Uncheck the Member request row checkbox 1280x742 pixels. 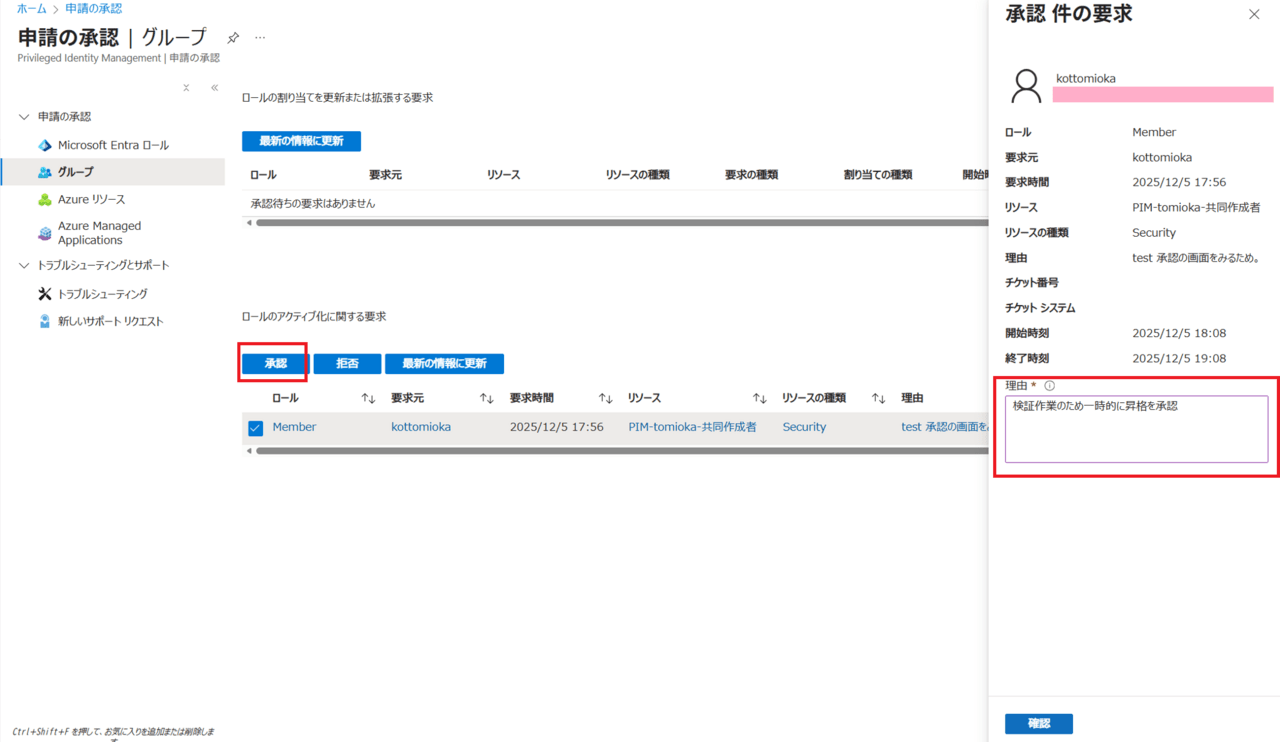point(255,428)
